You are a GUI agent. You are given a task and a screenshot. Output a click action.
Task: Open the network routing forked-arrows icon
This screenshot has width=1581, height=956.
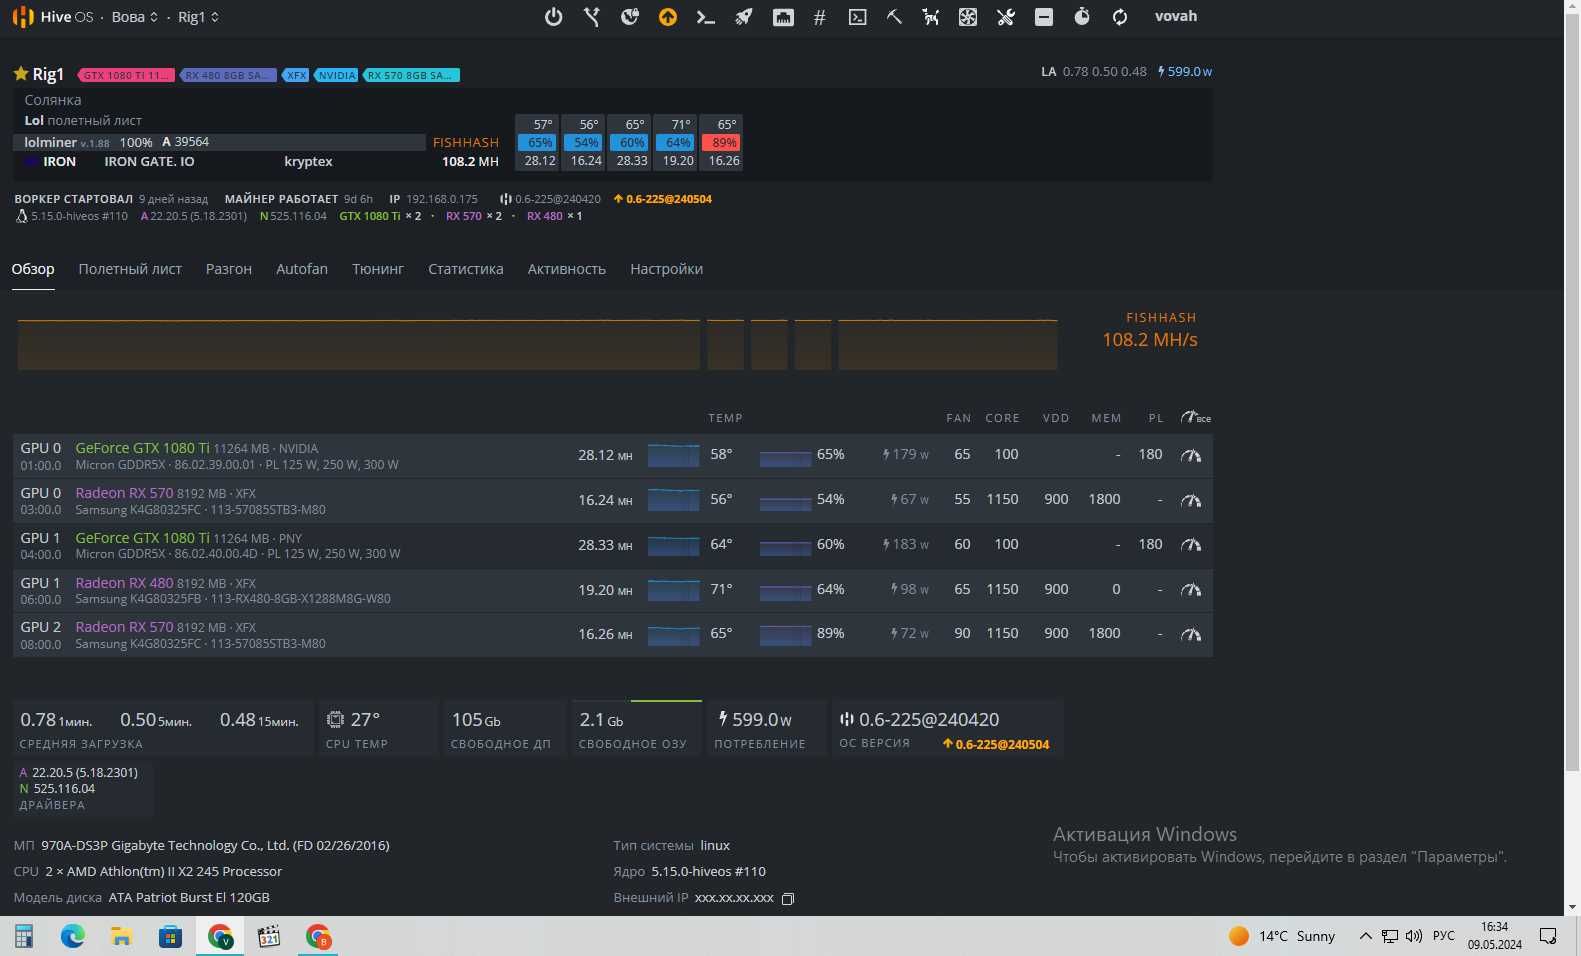click(592, 17)
